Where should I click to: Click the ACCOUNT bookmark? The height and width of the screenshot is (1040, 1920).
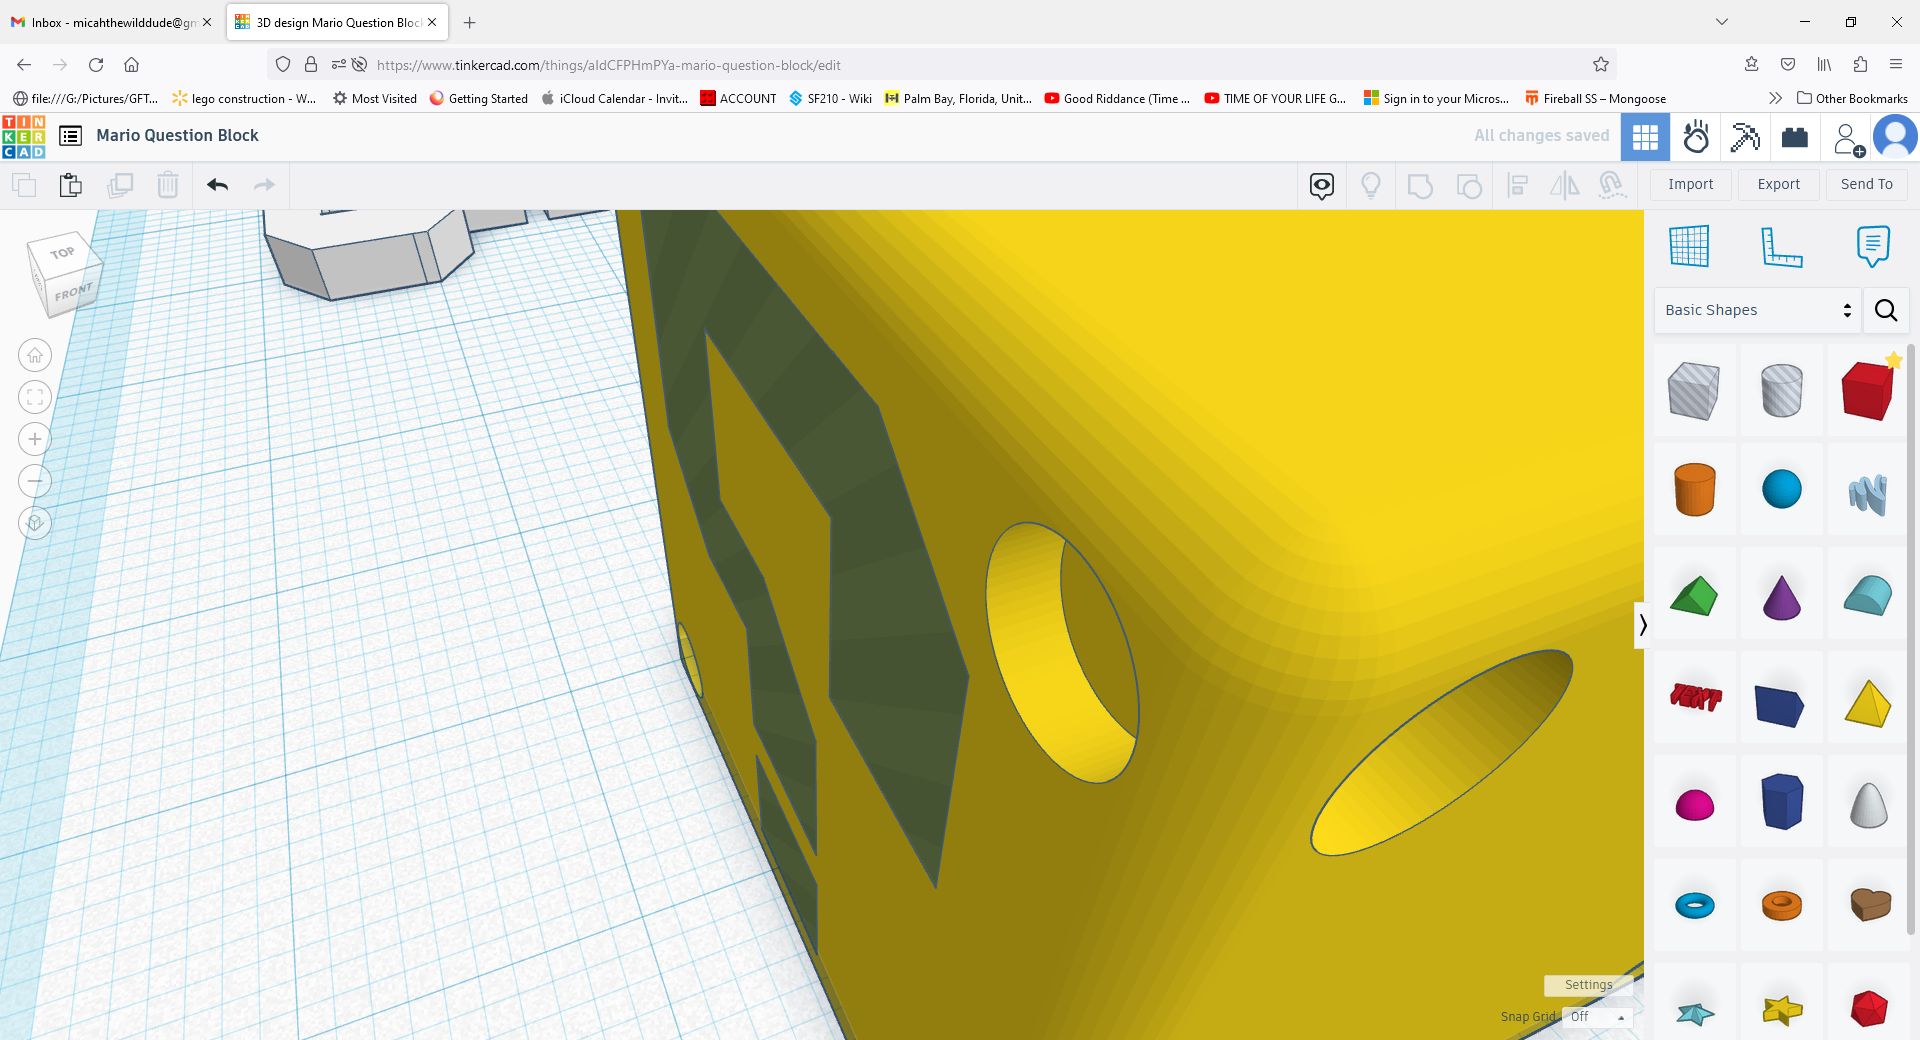point(738,98)
